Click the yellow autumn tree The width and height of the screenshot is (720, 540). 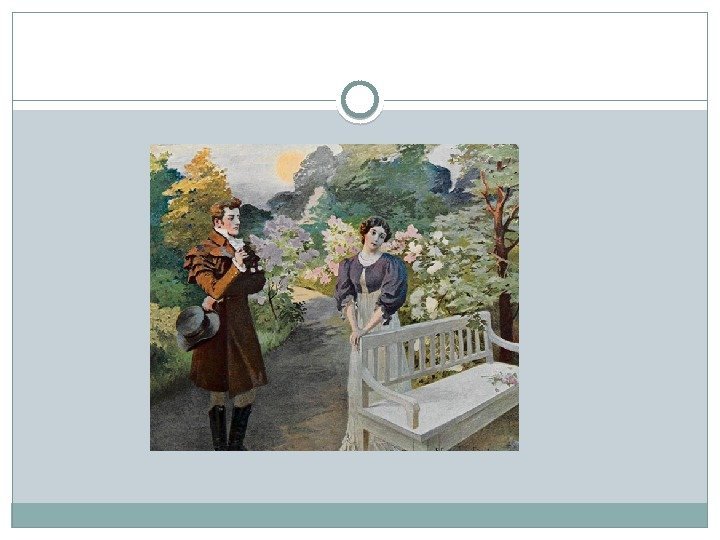(195, 197)
